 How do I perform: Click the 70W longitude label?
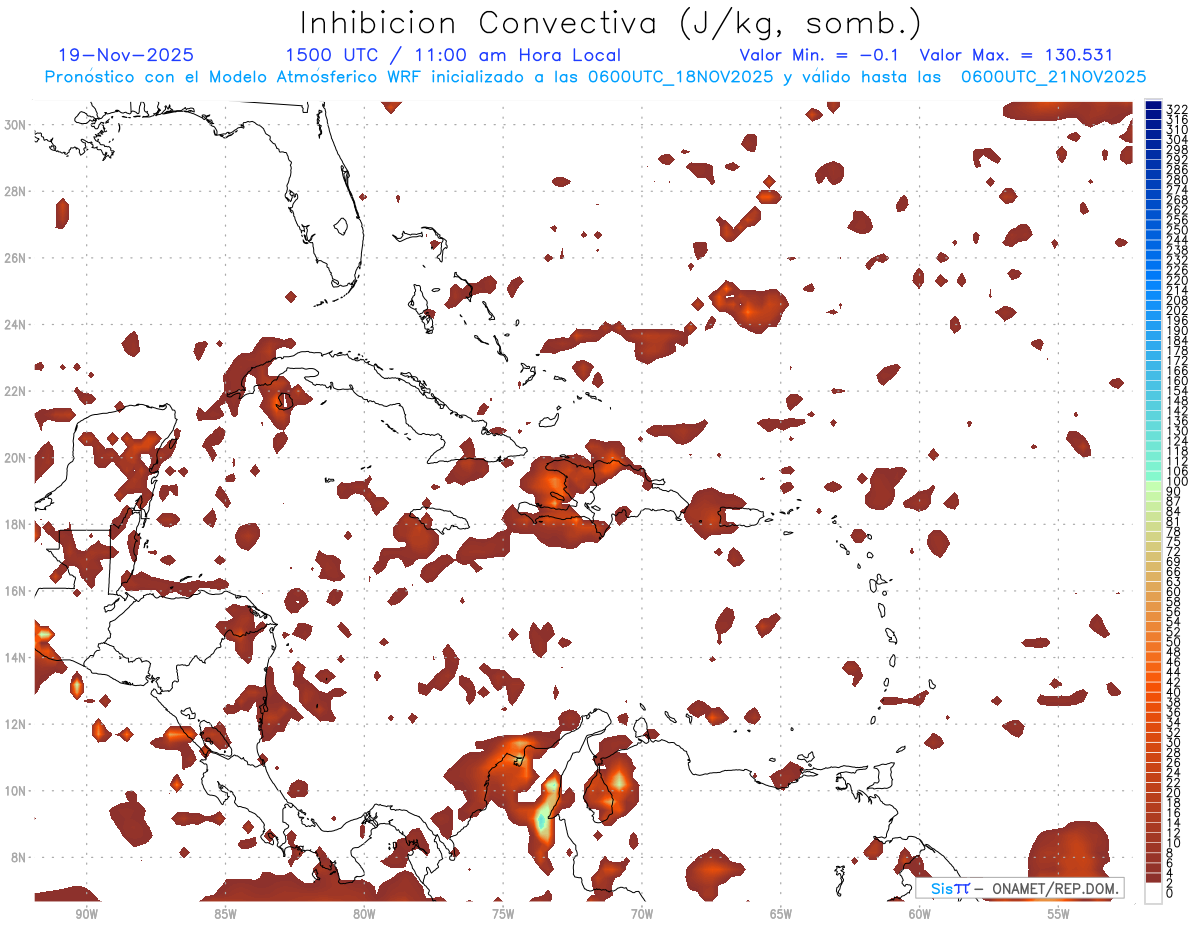pyautogui.click(x=642, y=915)
